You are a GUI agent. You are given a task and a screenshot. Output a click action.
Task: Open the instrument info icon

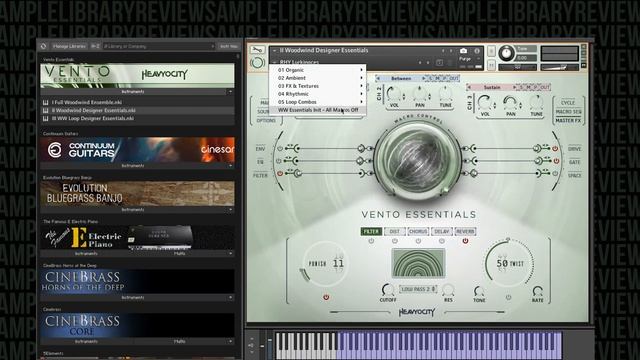click(x=477, y=51)
